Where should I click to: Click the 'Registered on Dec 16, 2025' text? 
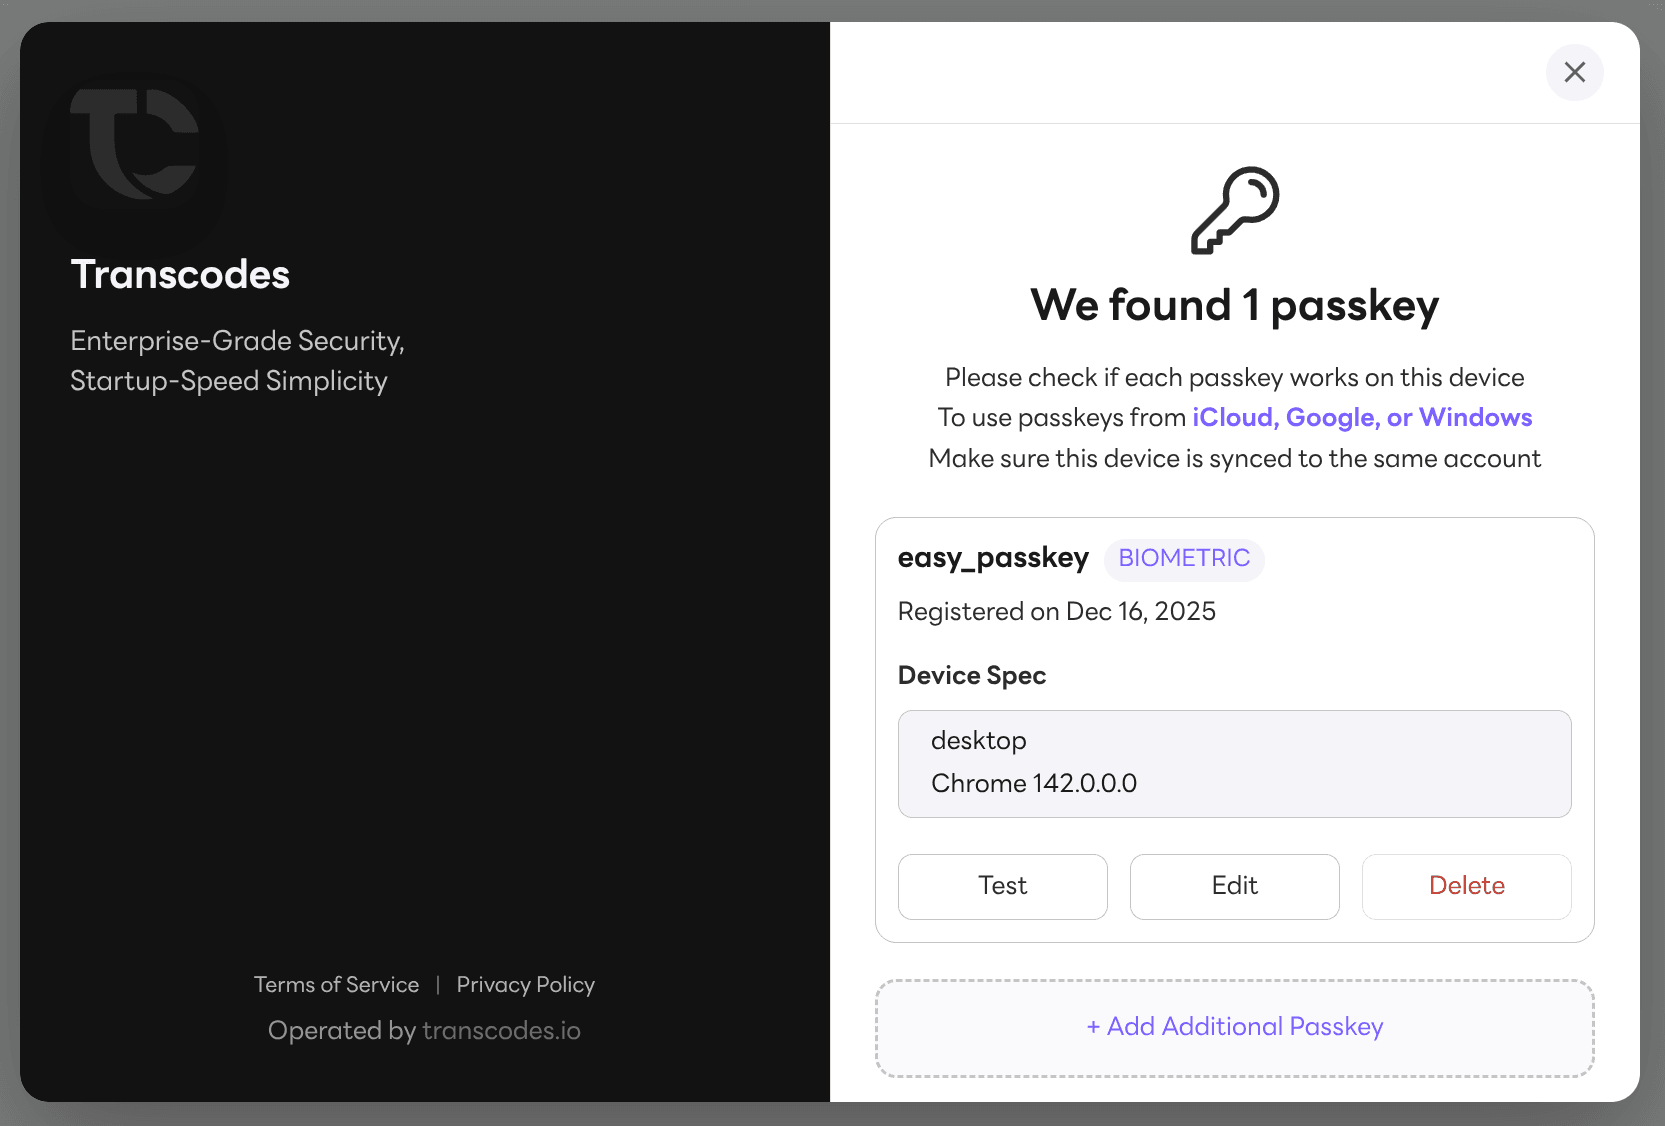click(x=1056, y=611)
